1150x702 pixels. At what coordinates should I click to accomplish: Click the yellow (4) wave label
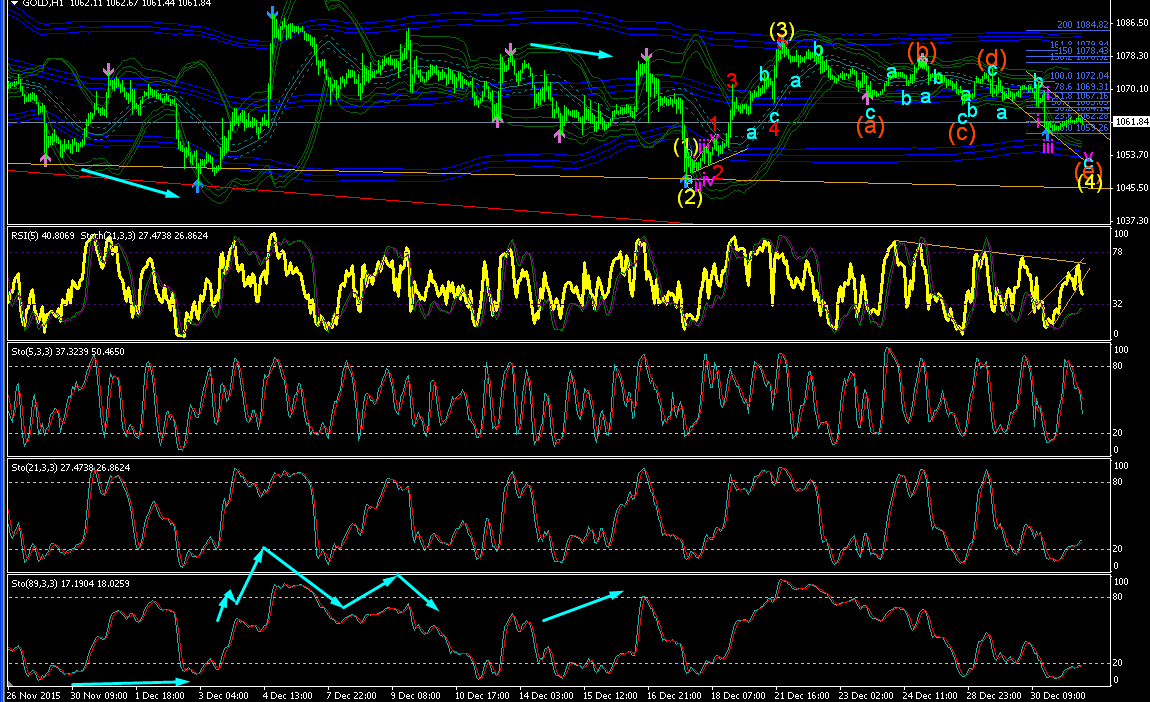1090,182
